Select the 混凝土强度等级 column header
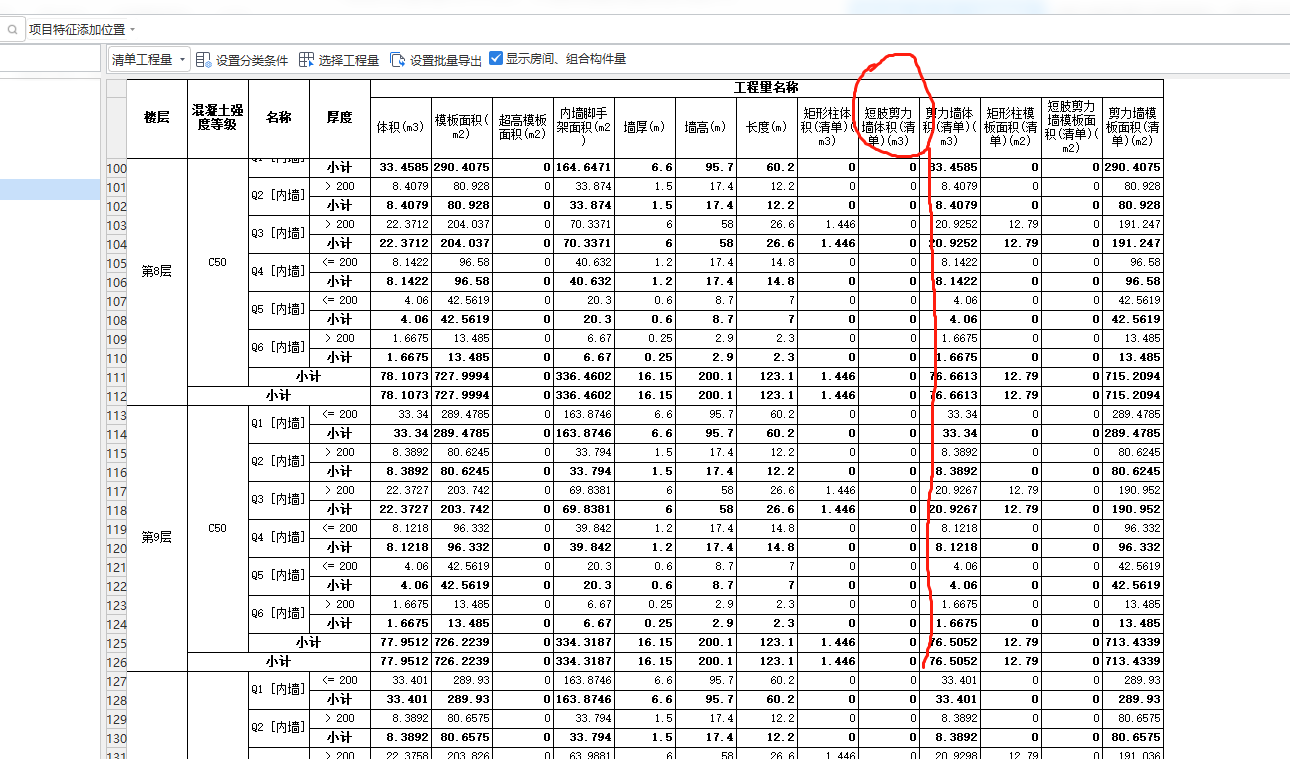 coord(218,118)
